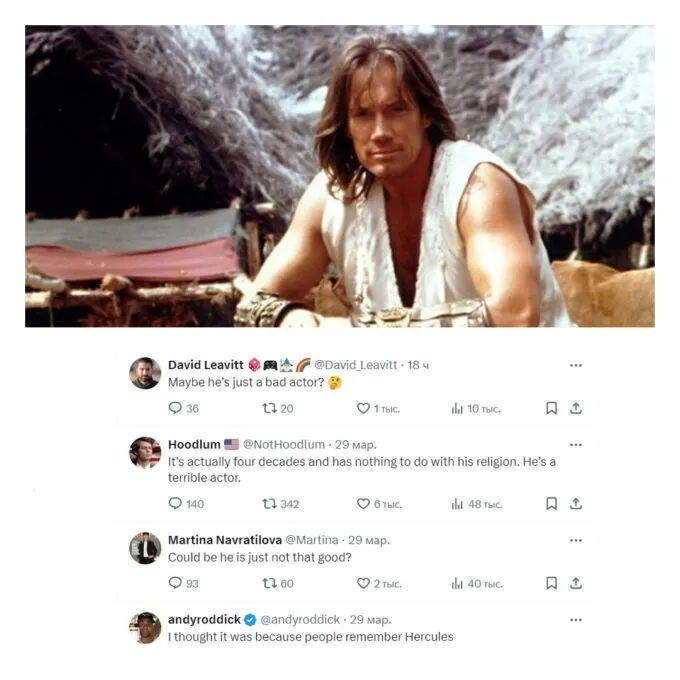The height and width of the screenshot is (680, 680).
Task: Open more options on Martina Navratilova's tweet
Action: point(576,540)
